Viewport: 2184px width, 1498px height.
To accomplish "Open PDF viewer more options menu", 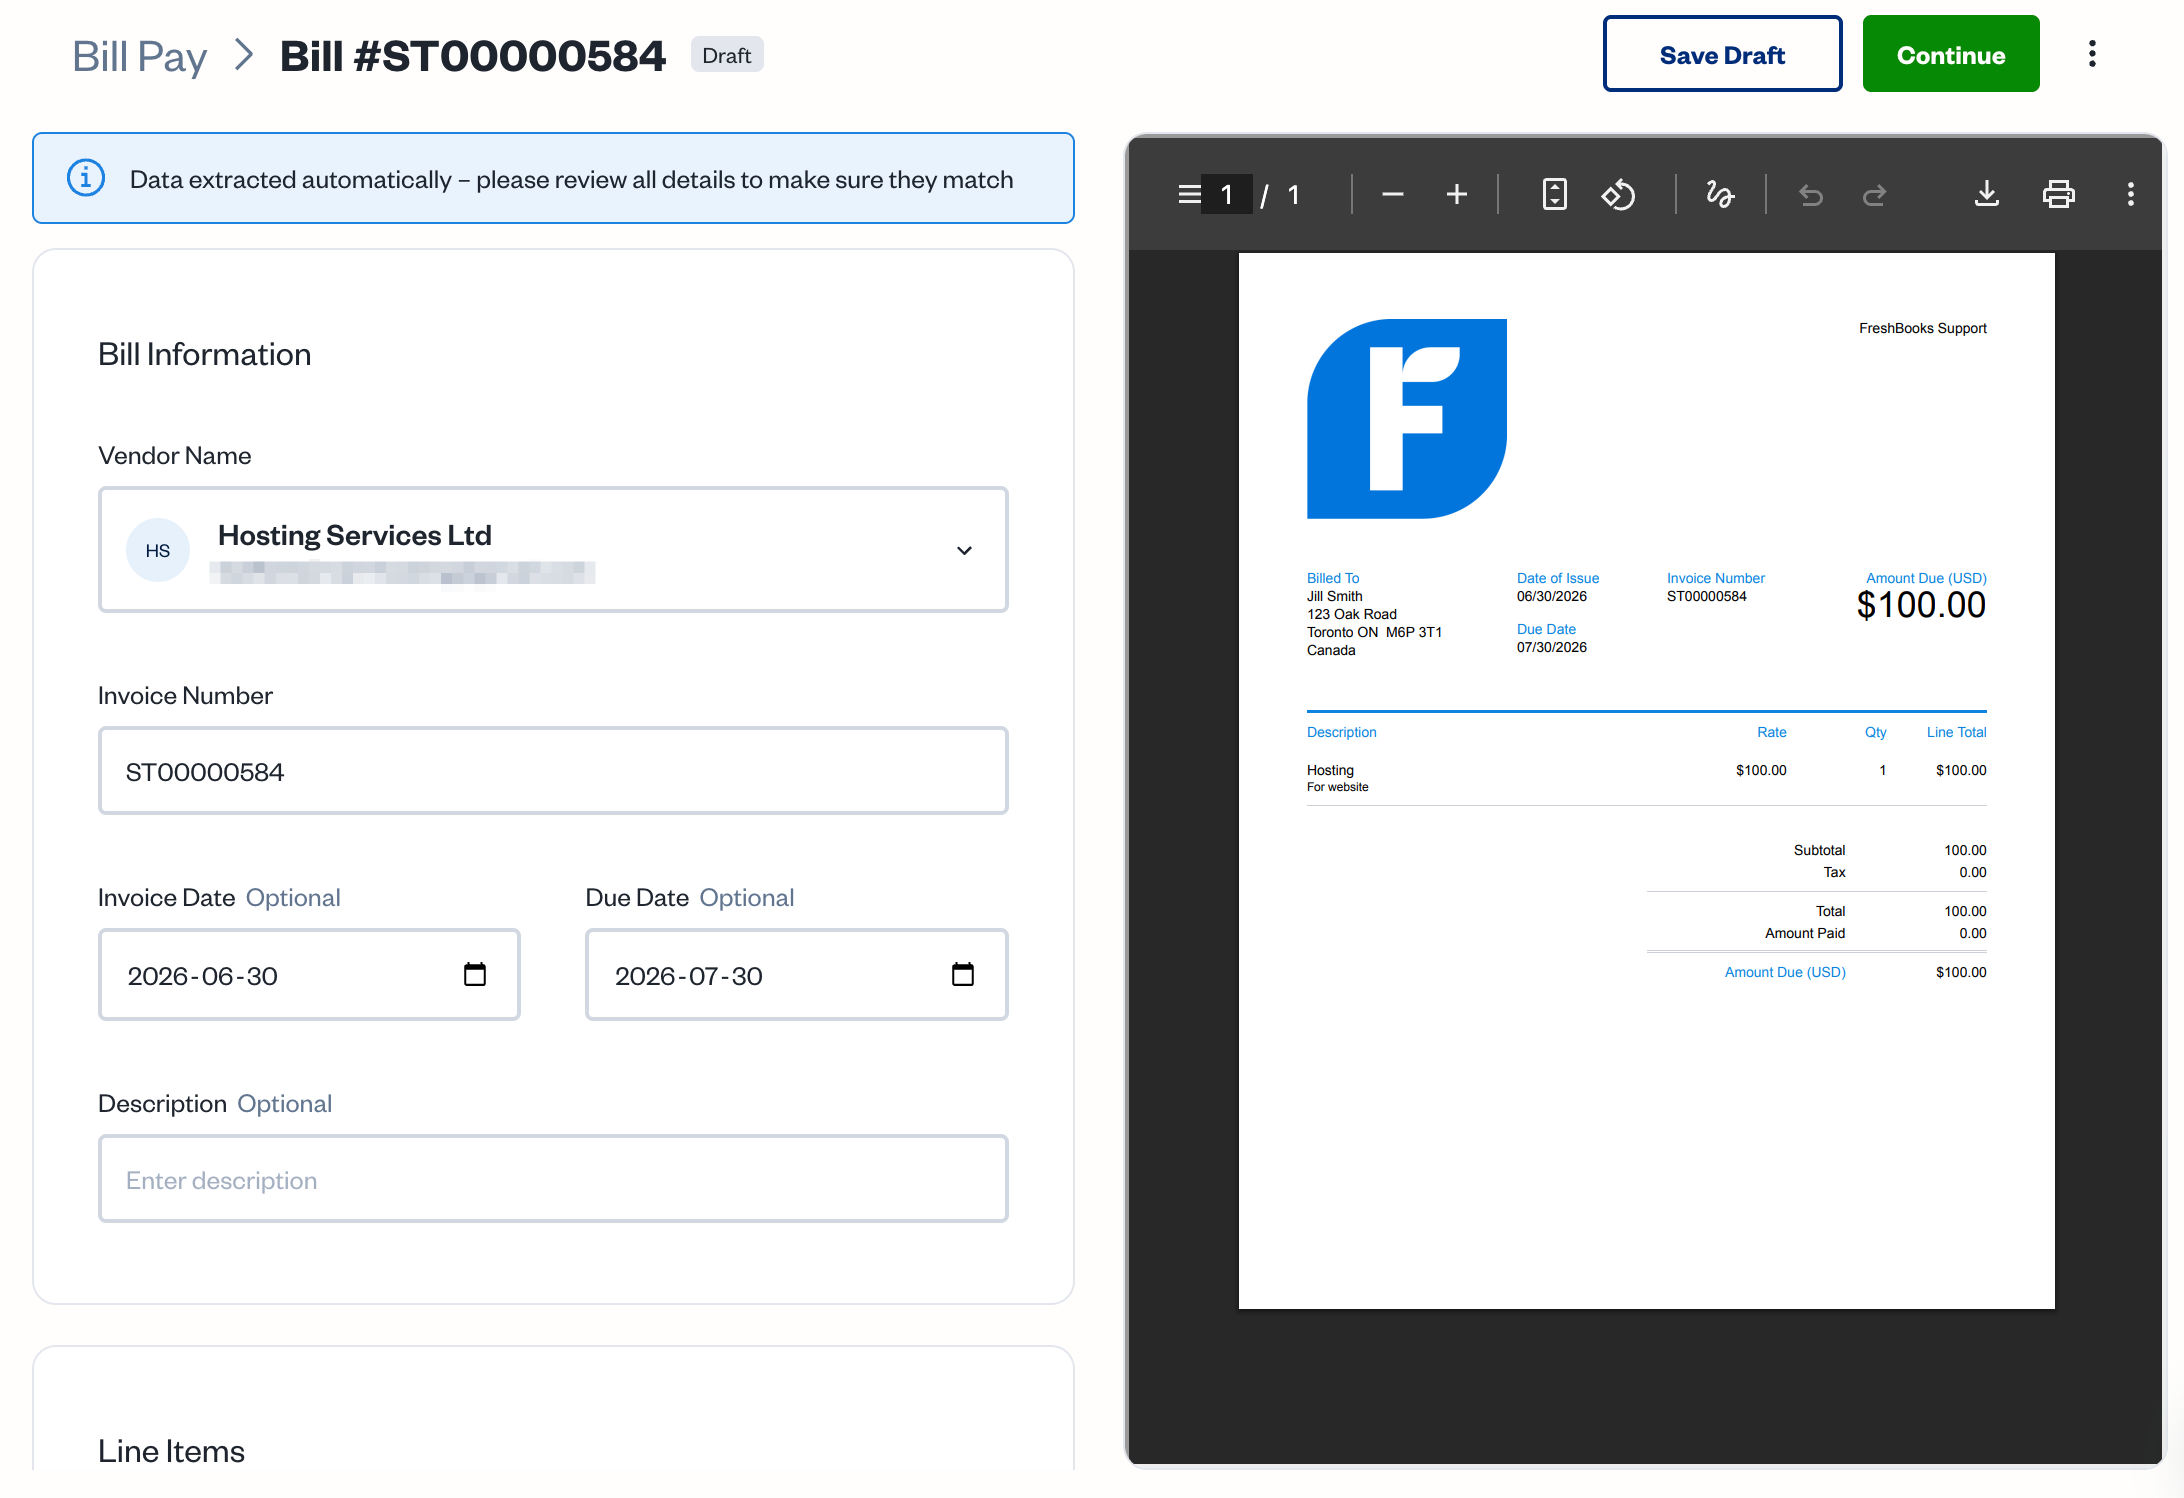I will pyautogui.click(x=2131, y=194).
